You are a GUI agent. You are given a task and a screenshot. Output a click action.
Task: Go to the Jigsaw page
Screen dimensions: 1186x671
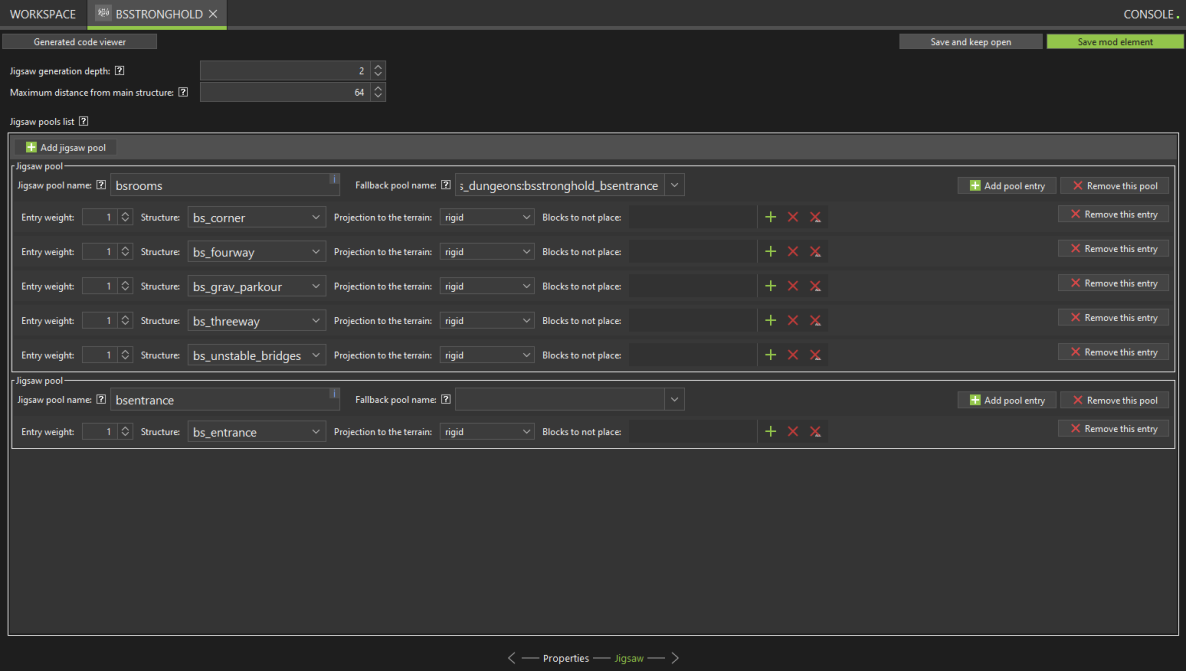(x=629, y=658)
